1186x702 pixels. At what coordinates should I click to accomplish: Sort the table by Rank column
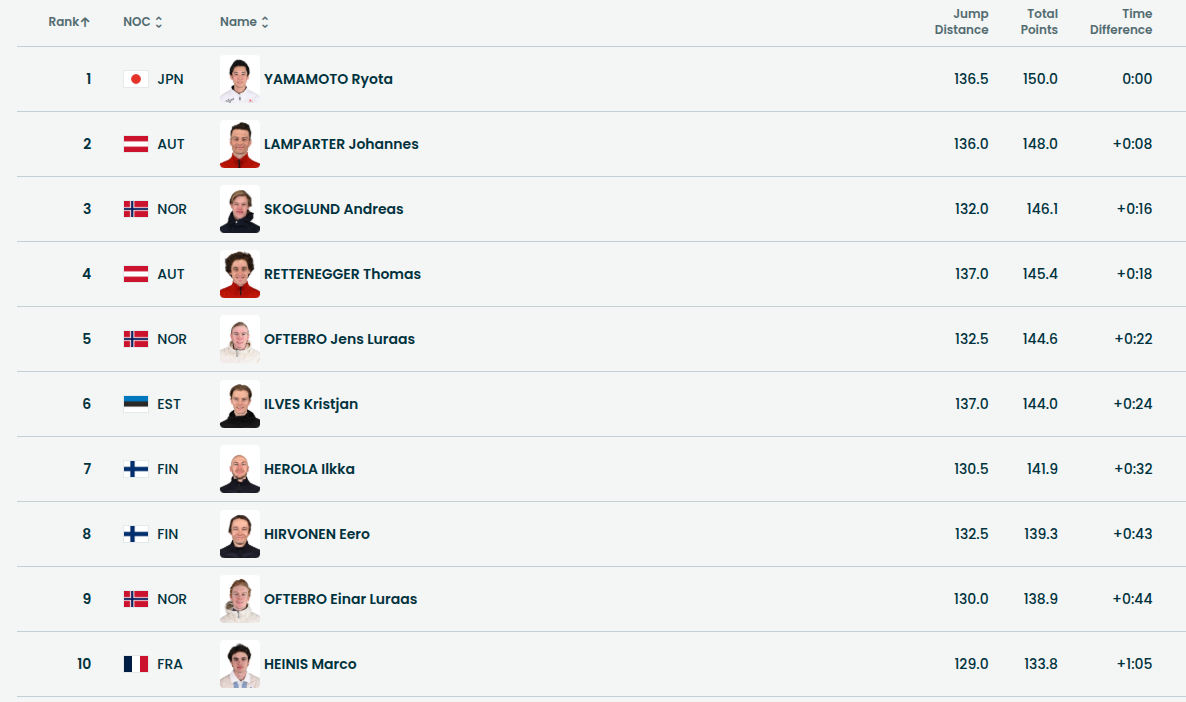tap(69, 22)
